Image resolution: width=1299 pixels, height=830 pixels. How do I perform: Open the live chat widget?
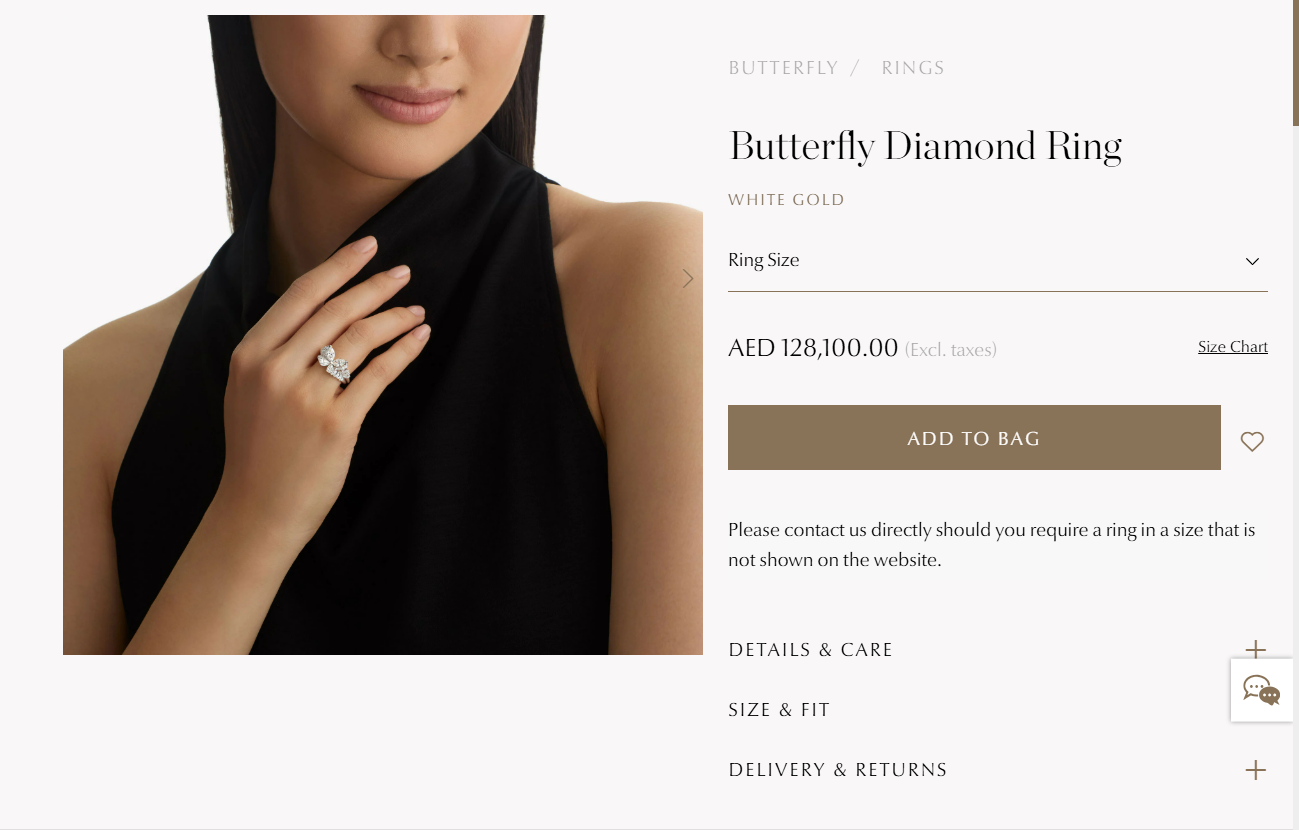[1262, 690]
